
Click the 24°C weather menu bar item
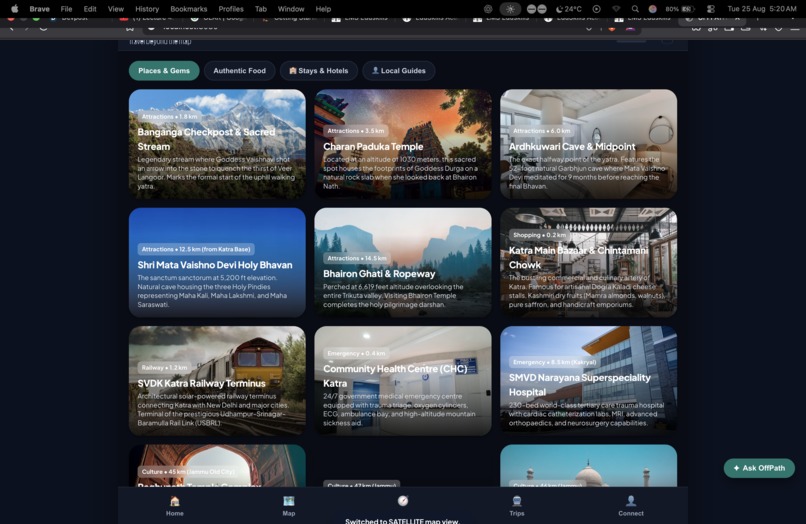(x=569, y=9)
